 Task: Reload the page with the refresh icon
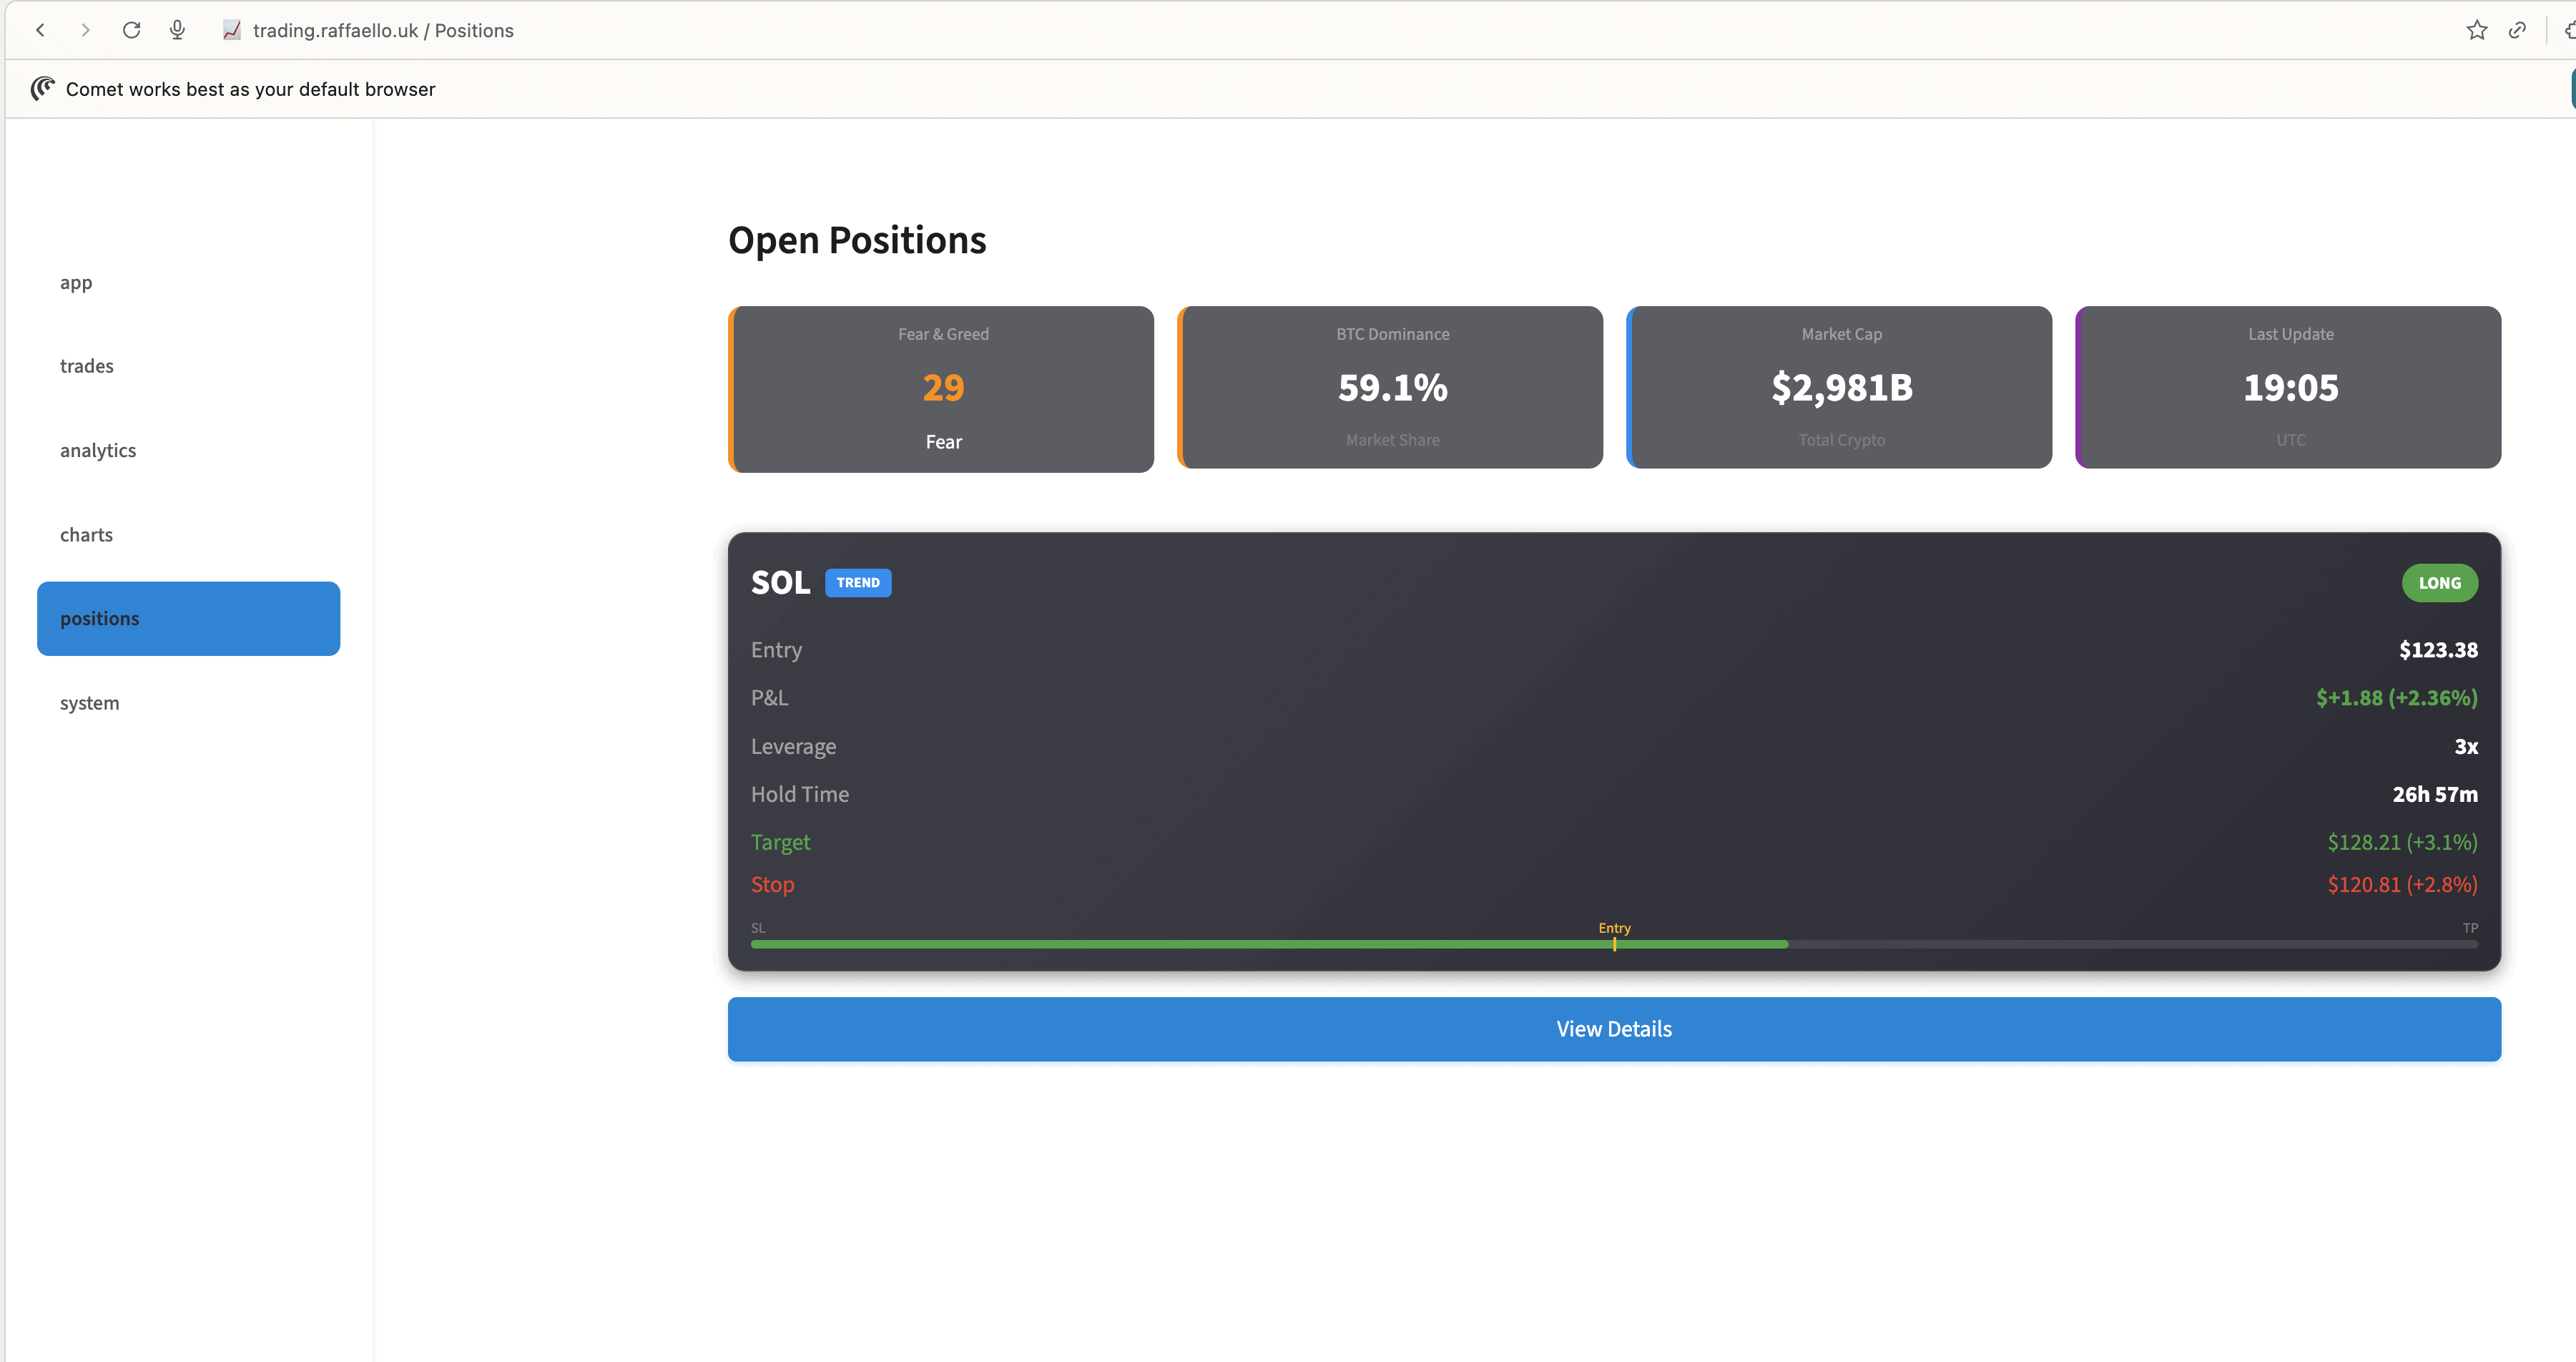tap(131, 30)
